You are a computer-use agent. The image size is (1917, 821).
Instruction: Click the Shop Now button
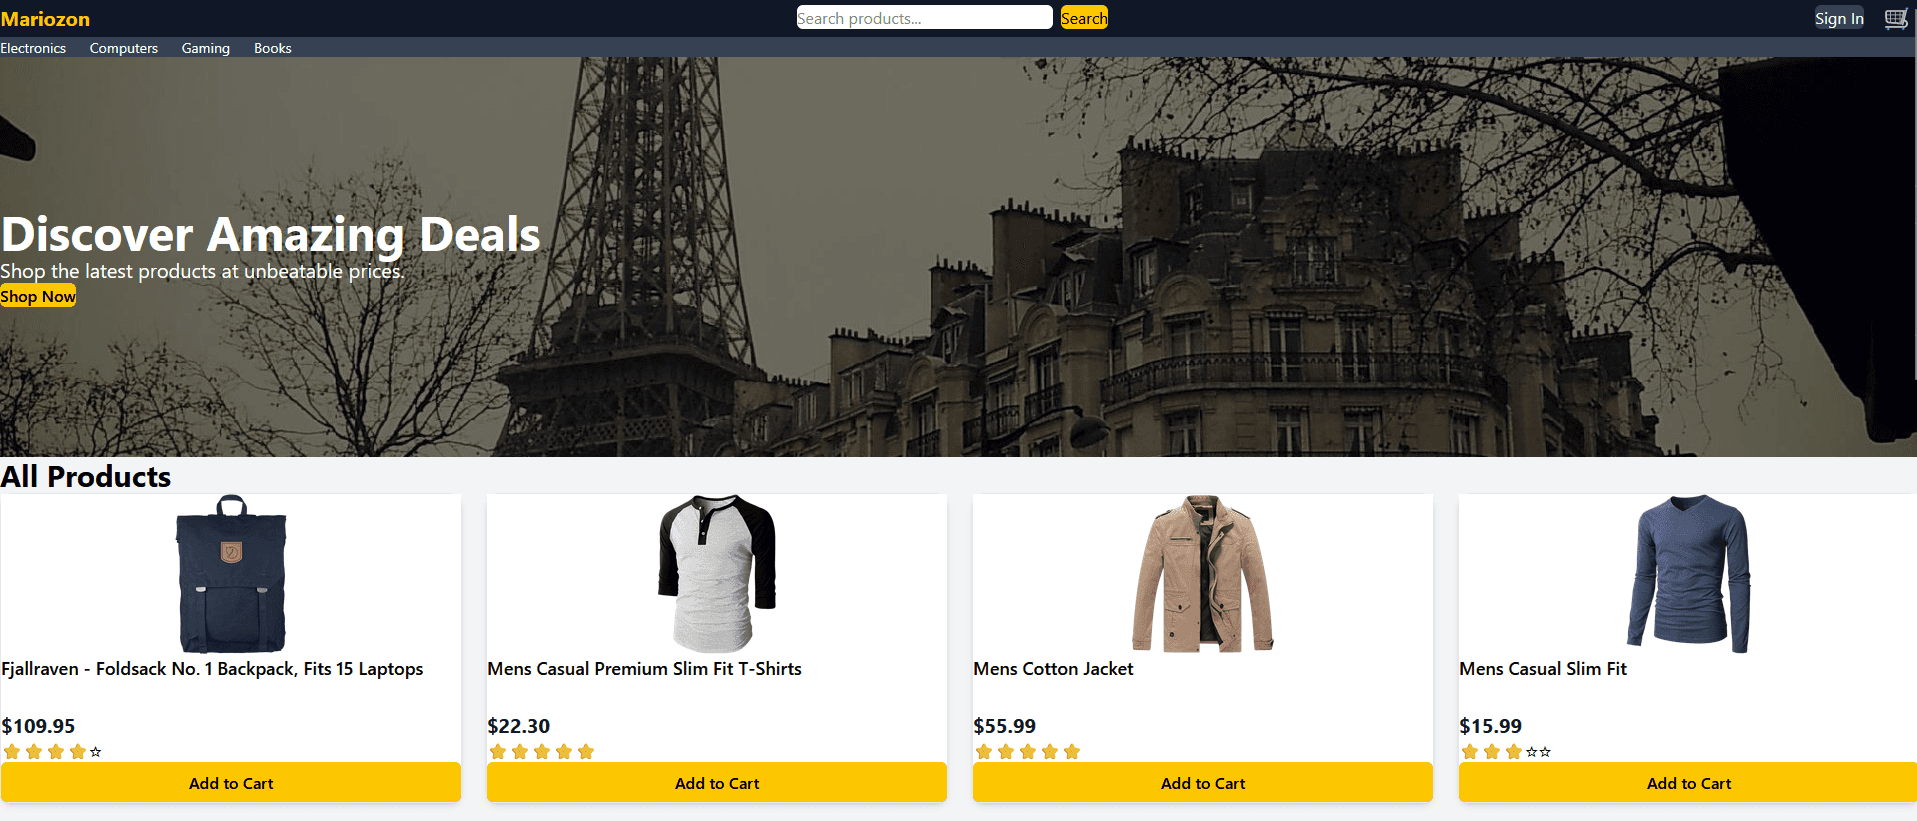pos(38,296)
